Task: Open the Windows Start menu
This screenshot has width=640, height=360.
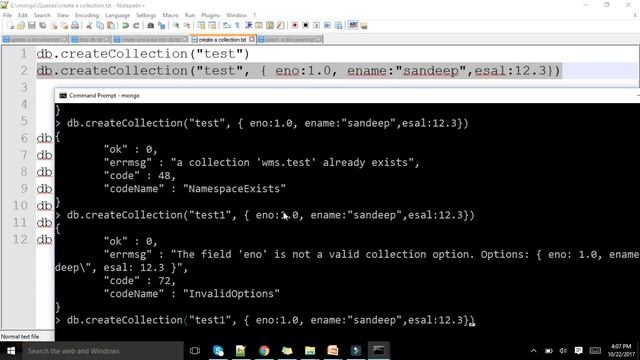Action: tap(11, 351)
